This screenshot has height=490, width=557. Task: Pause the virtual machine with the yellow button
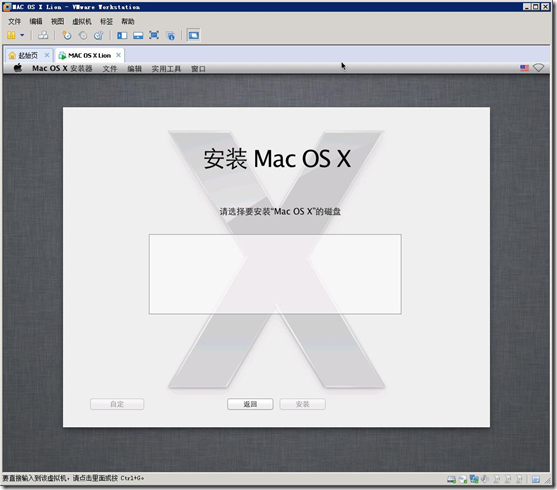(x=11, y=35)
